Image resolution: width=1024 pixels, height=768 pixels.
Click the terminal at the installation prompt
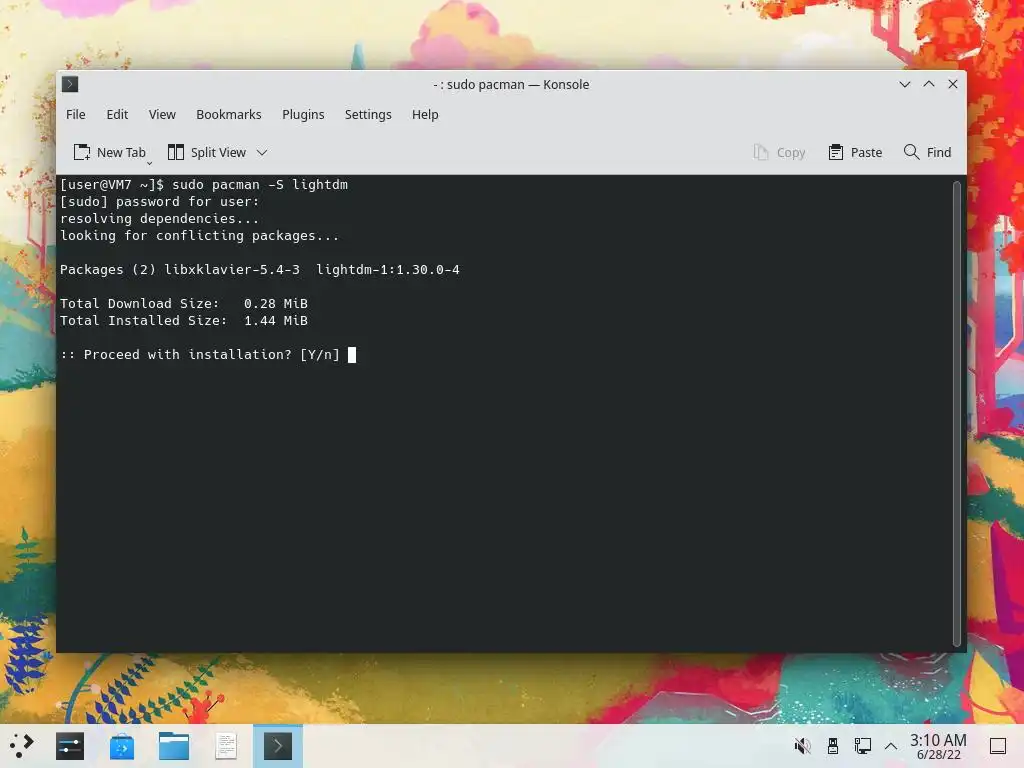click(352, 355)
